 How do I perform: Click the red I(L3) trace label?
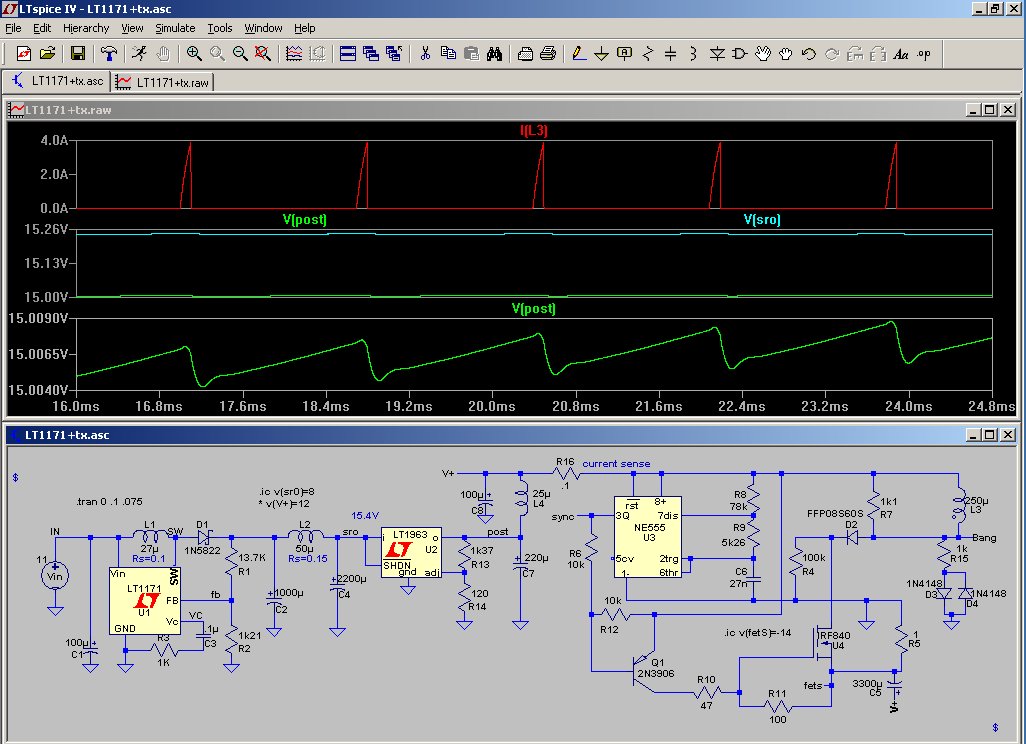(x=533, y=131)
